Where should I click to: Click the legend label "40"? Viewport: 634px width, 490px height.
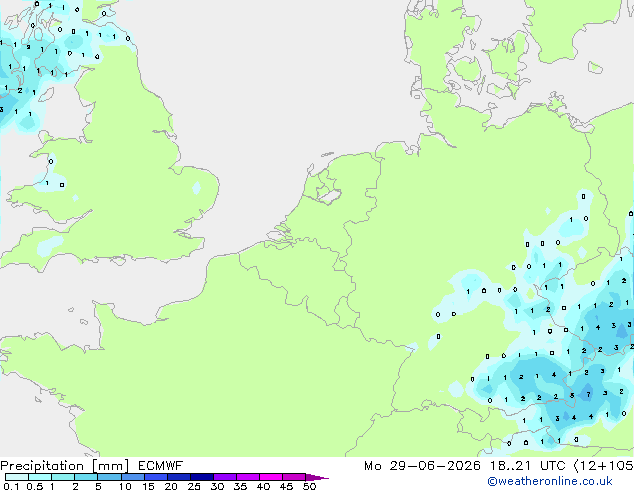pos(263,486)
